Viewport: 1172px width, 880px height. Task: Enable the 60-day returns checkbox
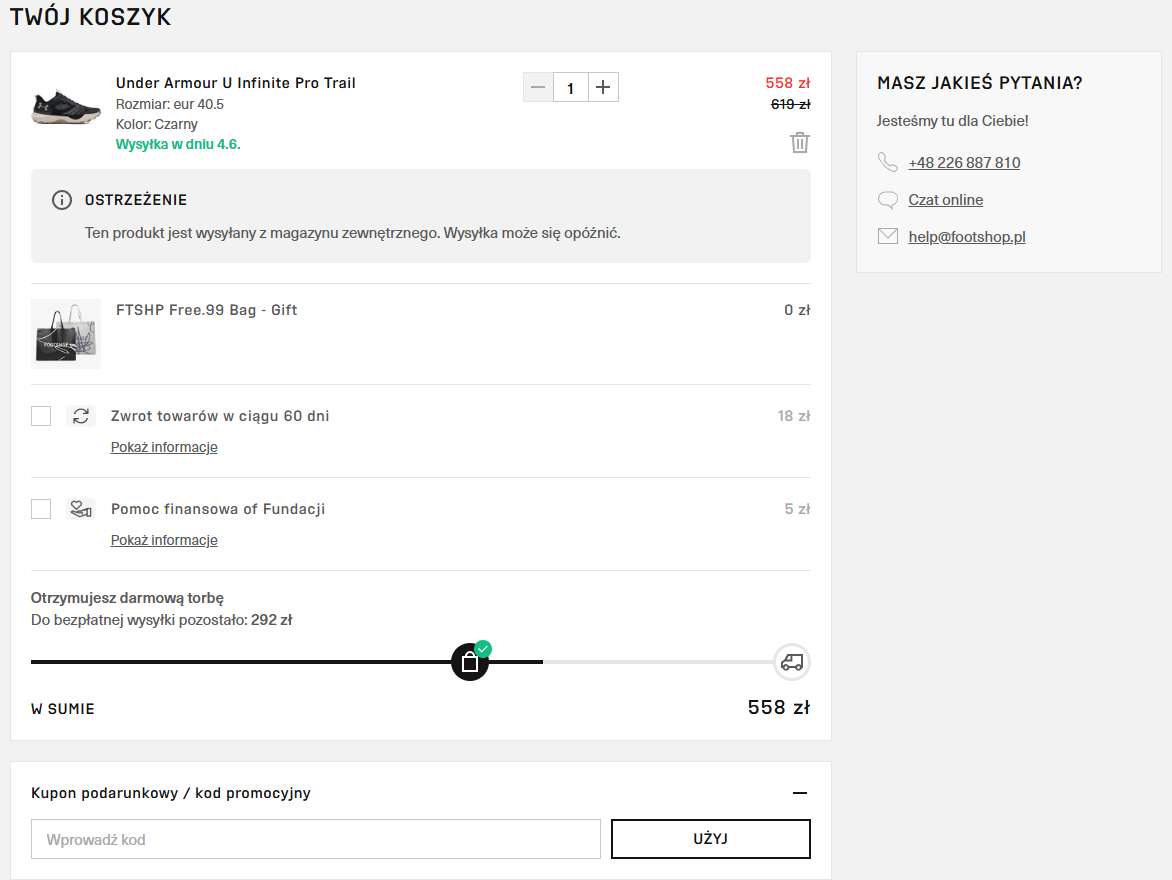pos(41,416)
